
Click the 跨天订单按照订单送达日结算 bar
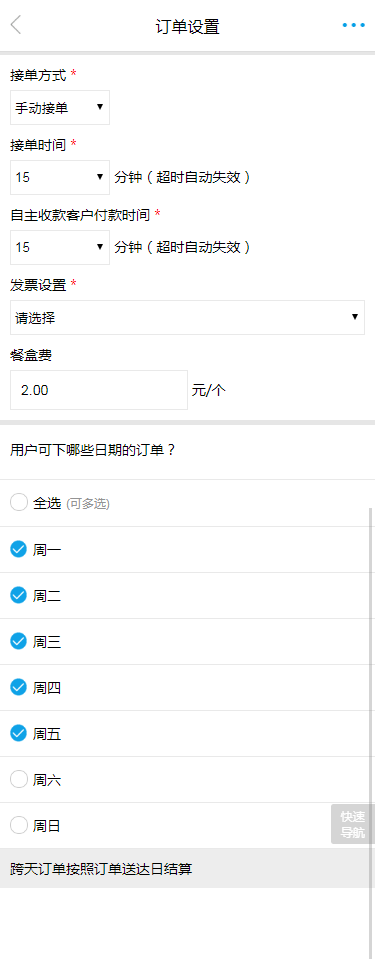coord(187,868)
